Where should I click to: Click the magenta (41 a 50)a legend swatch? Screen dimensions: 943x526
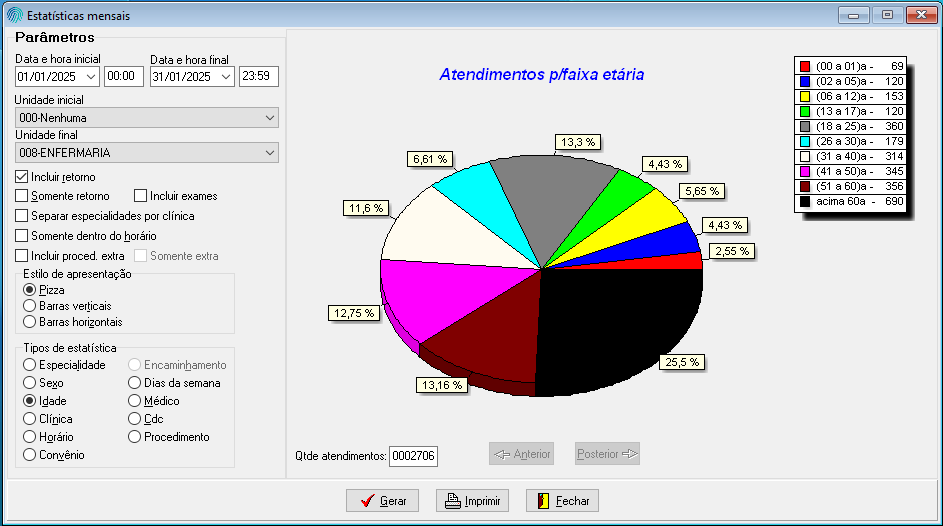click(x=805, y=172)
